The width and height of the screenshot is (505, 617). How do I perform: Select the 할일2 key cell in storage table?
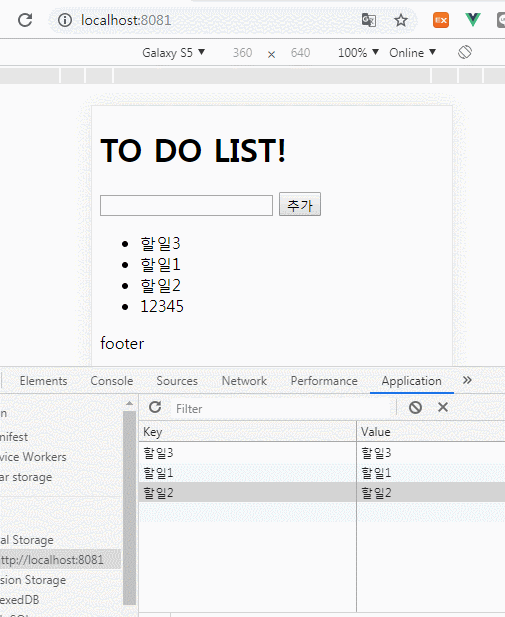click(248, 493)
